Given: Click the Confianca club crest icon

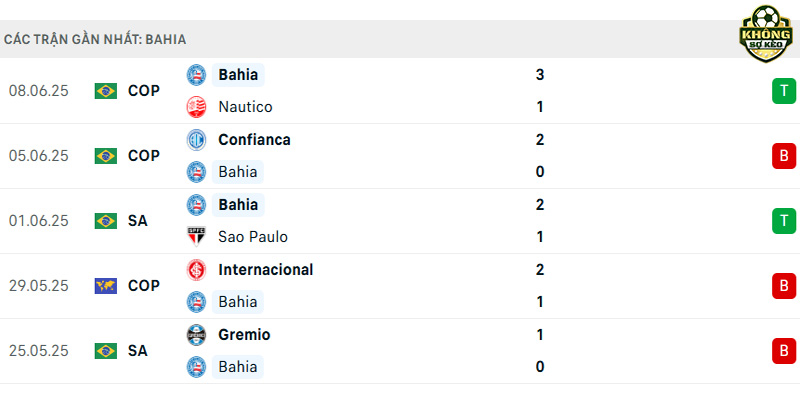Looking at the screenshot, I should [196, 140].
